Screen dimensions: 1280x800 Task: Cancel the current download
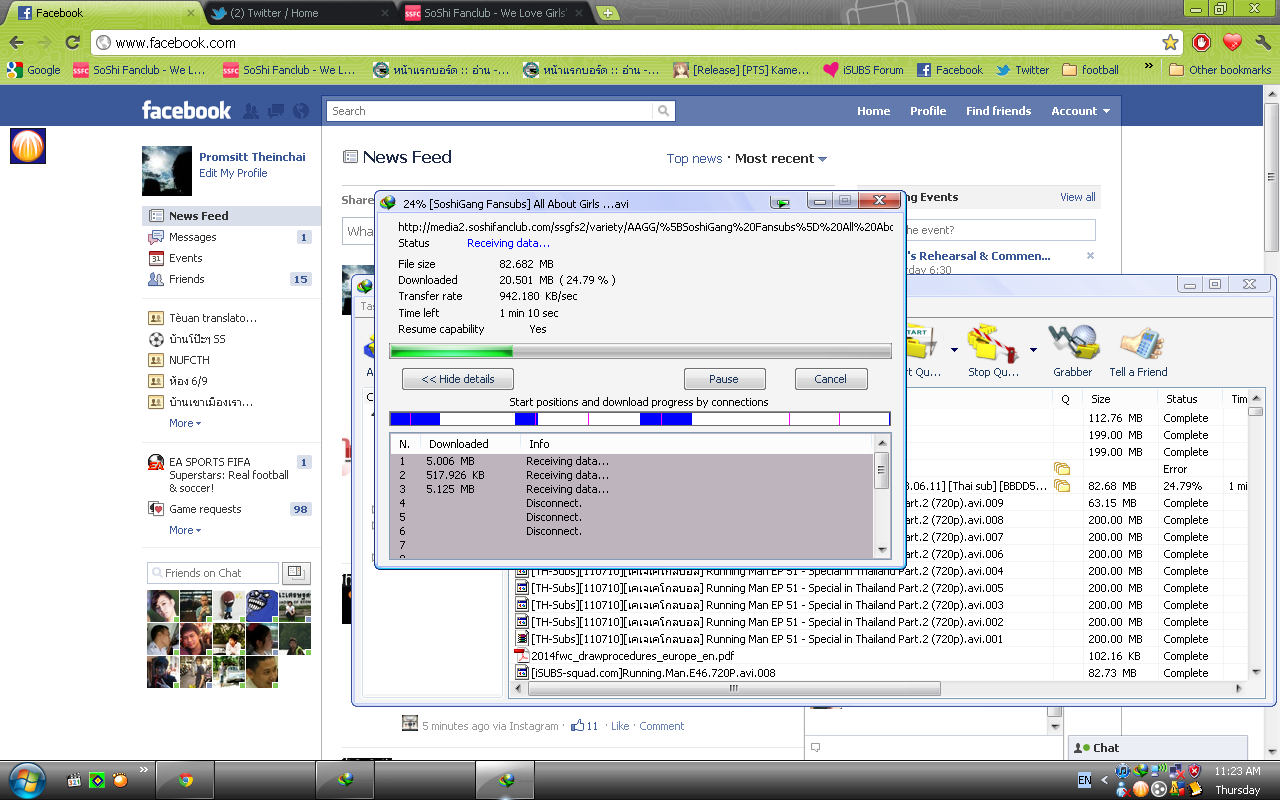[x=831, y=379]
